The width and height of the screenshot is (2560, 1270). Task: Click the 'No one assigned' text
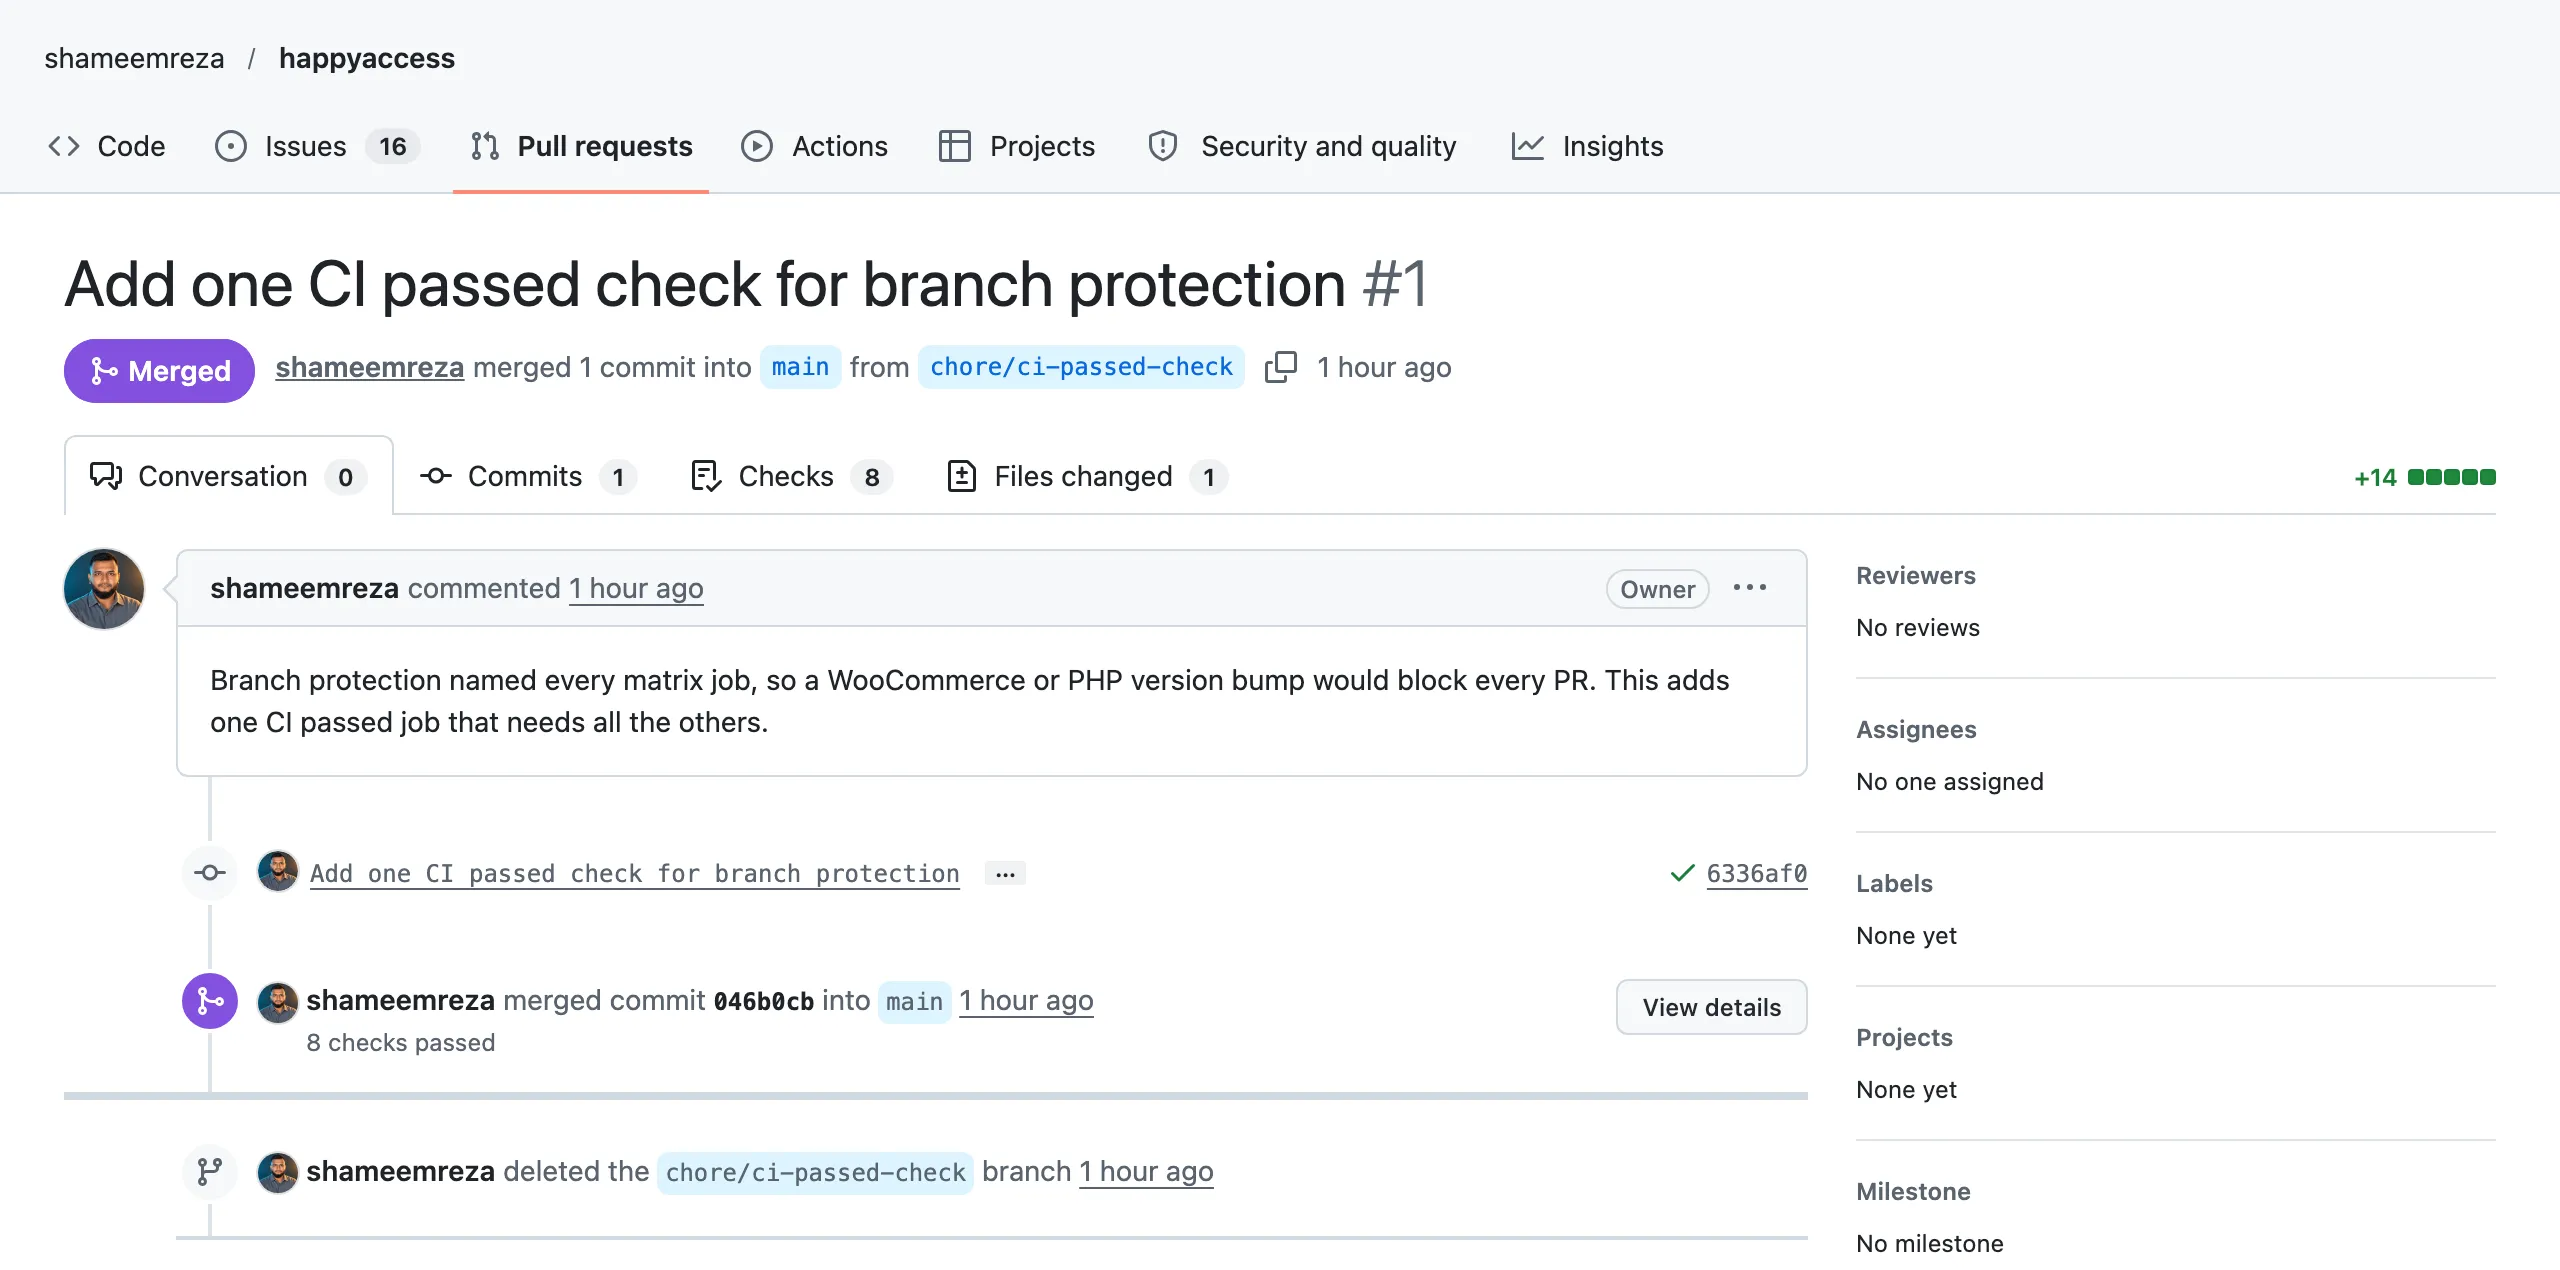[x=1949, y=781]
